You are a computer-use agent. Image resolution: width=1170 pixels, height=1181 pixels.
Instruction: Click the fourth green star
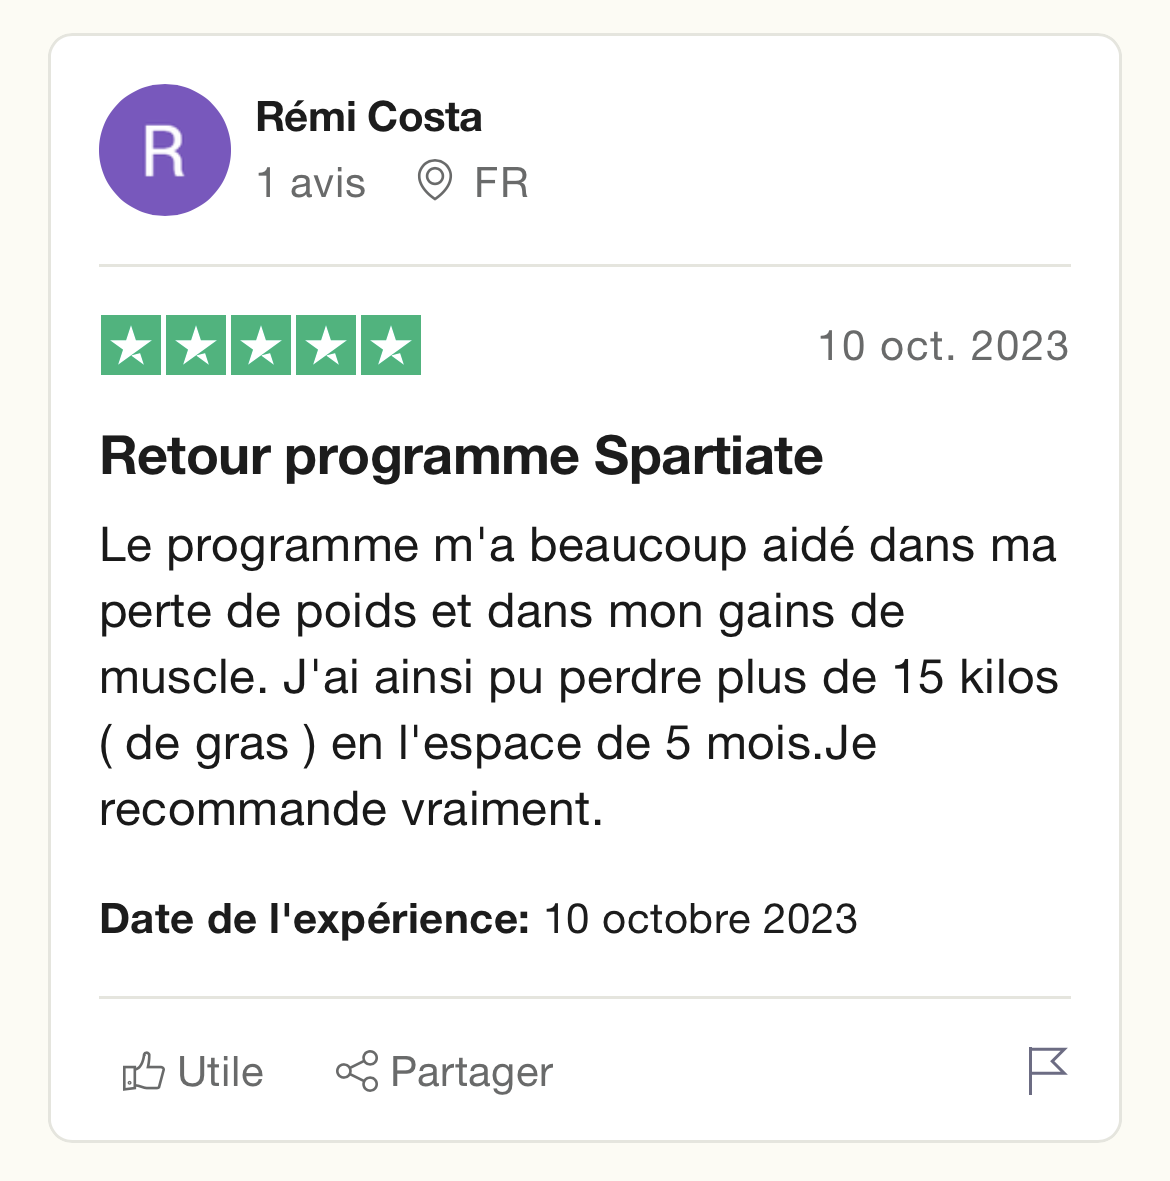tap(326, 345)
